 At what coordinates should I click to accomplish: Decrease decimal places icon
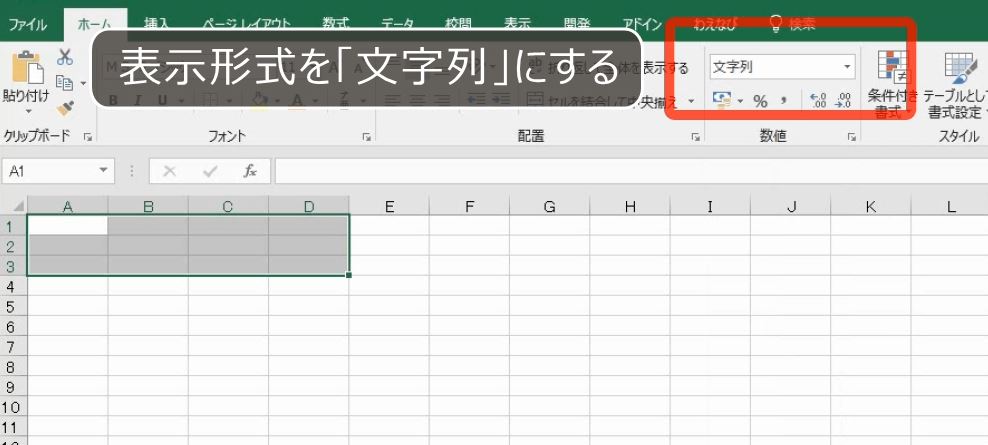[842, 101]
